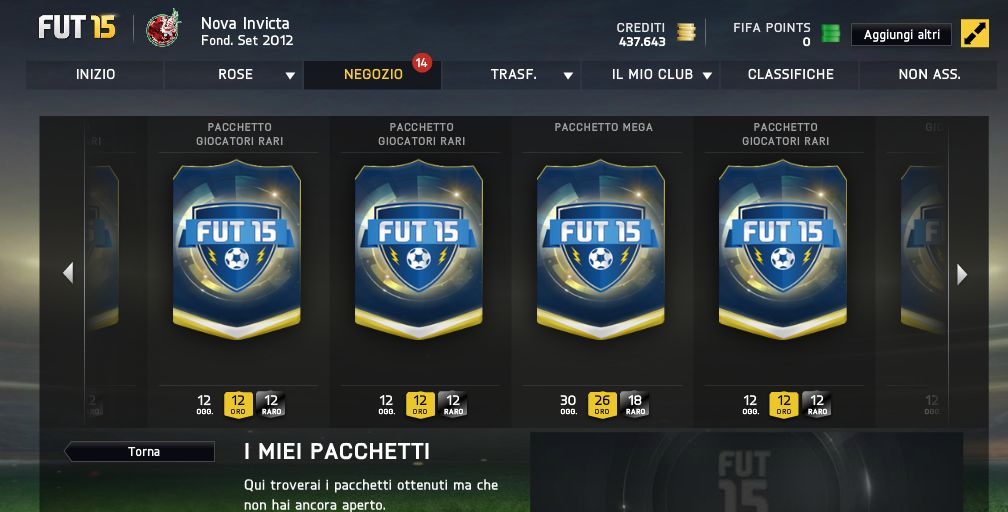
Task: Click the FUT 15 logo
Action: coord(77,28)
